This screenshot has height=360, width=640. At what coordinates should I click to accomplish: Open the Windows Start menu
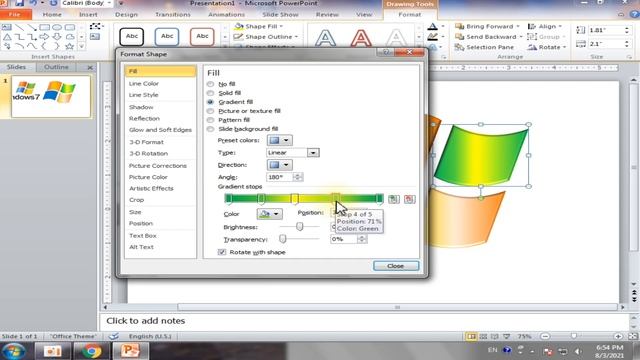[14, 351]
